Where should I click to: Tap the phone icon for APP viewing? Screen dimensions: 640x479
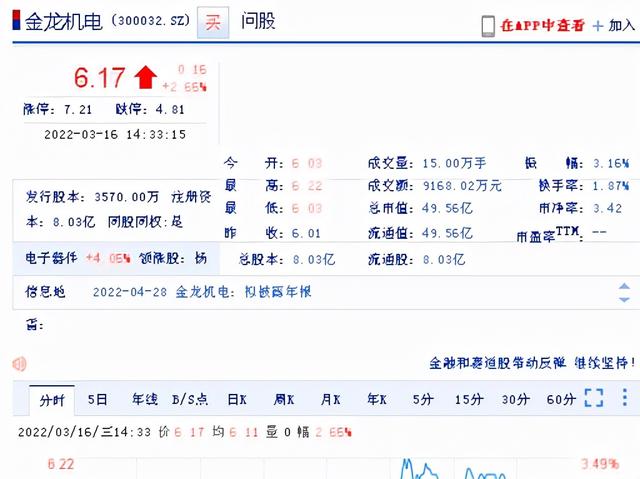click(x=488, y=27)
